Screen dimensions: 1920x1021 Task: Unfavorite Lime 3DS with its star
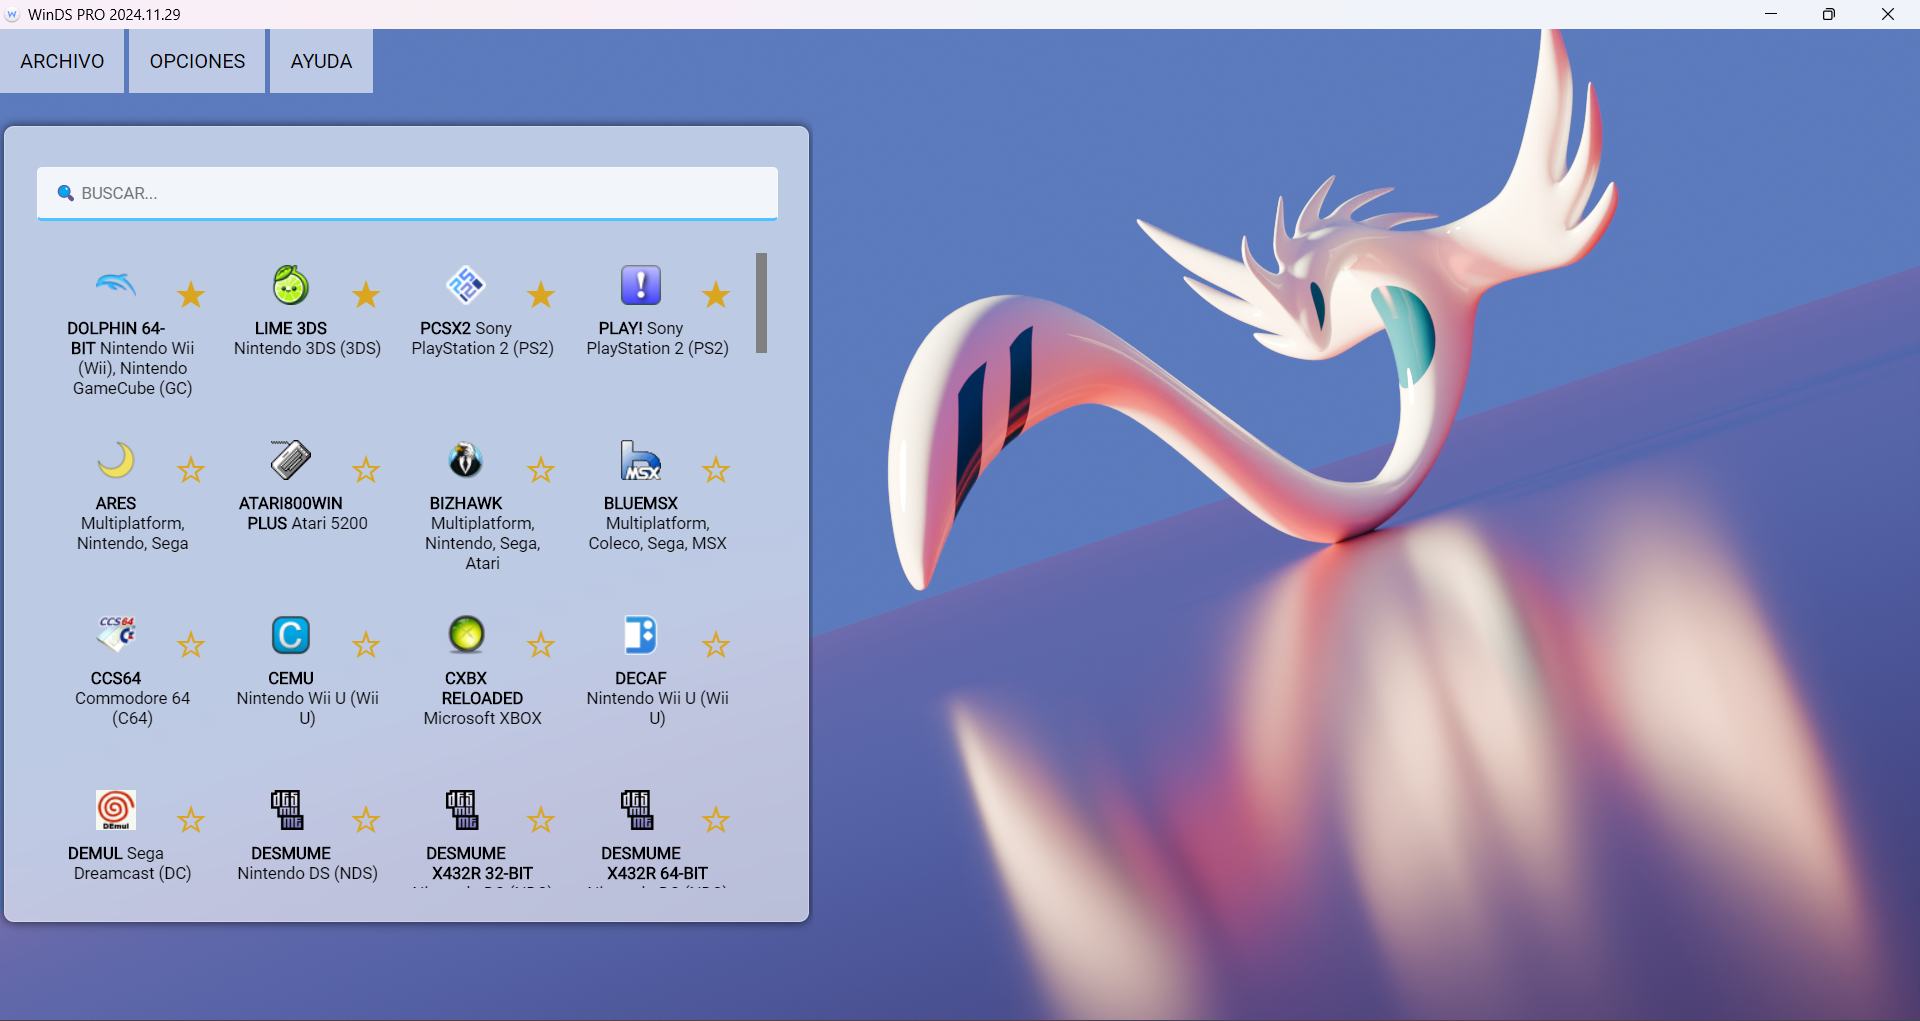click(x=366, y=295)
